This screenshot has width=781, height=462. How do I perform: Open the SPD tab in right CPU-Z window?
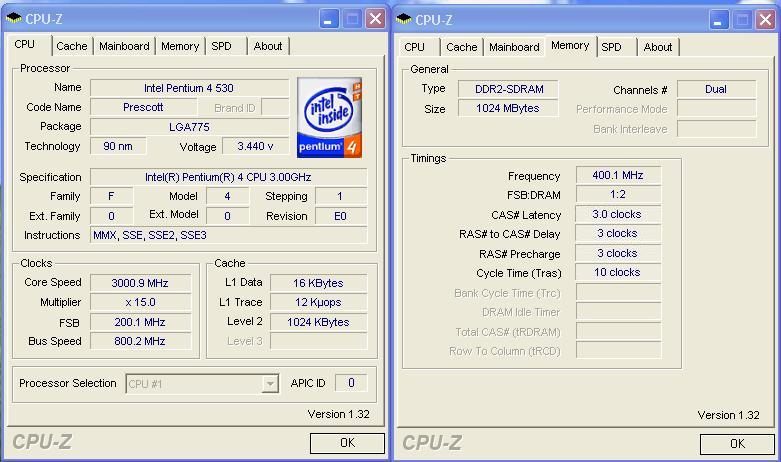click(612, 47)
